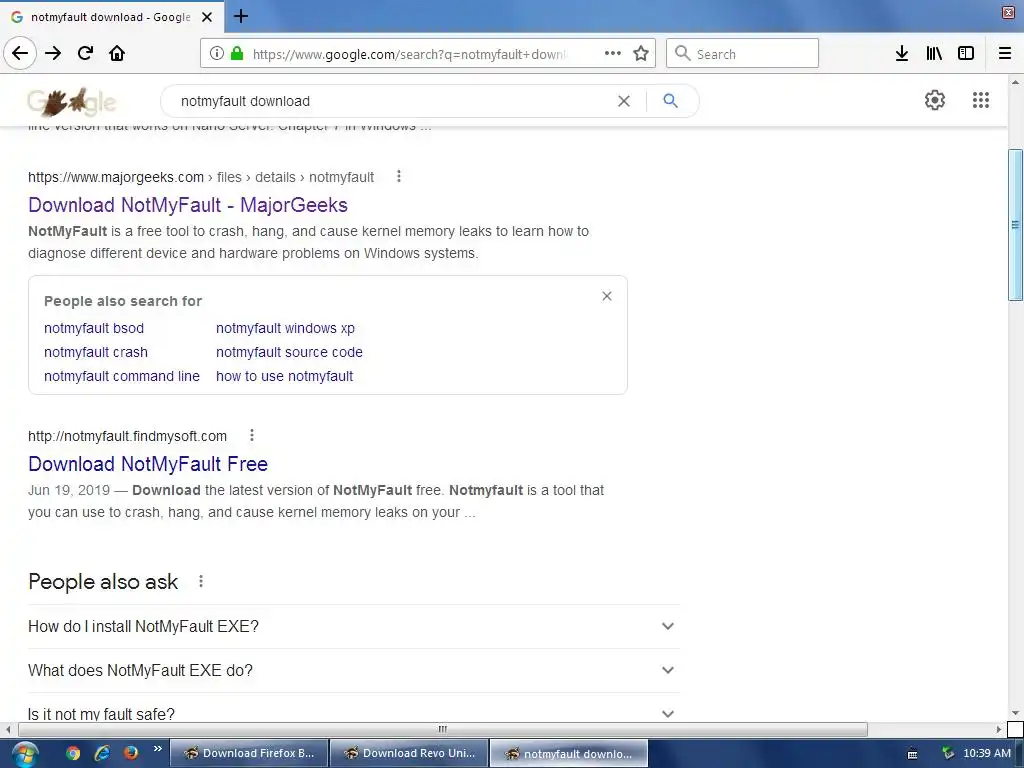This screenshot has height=768, width=1024.
Task: Search for notmyfault command line
Action: coord(121,376)
